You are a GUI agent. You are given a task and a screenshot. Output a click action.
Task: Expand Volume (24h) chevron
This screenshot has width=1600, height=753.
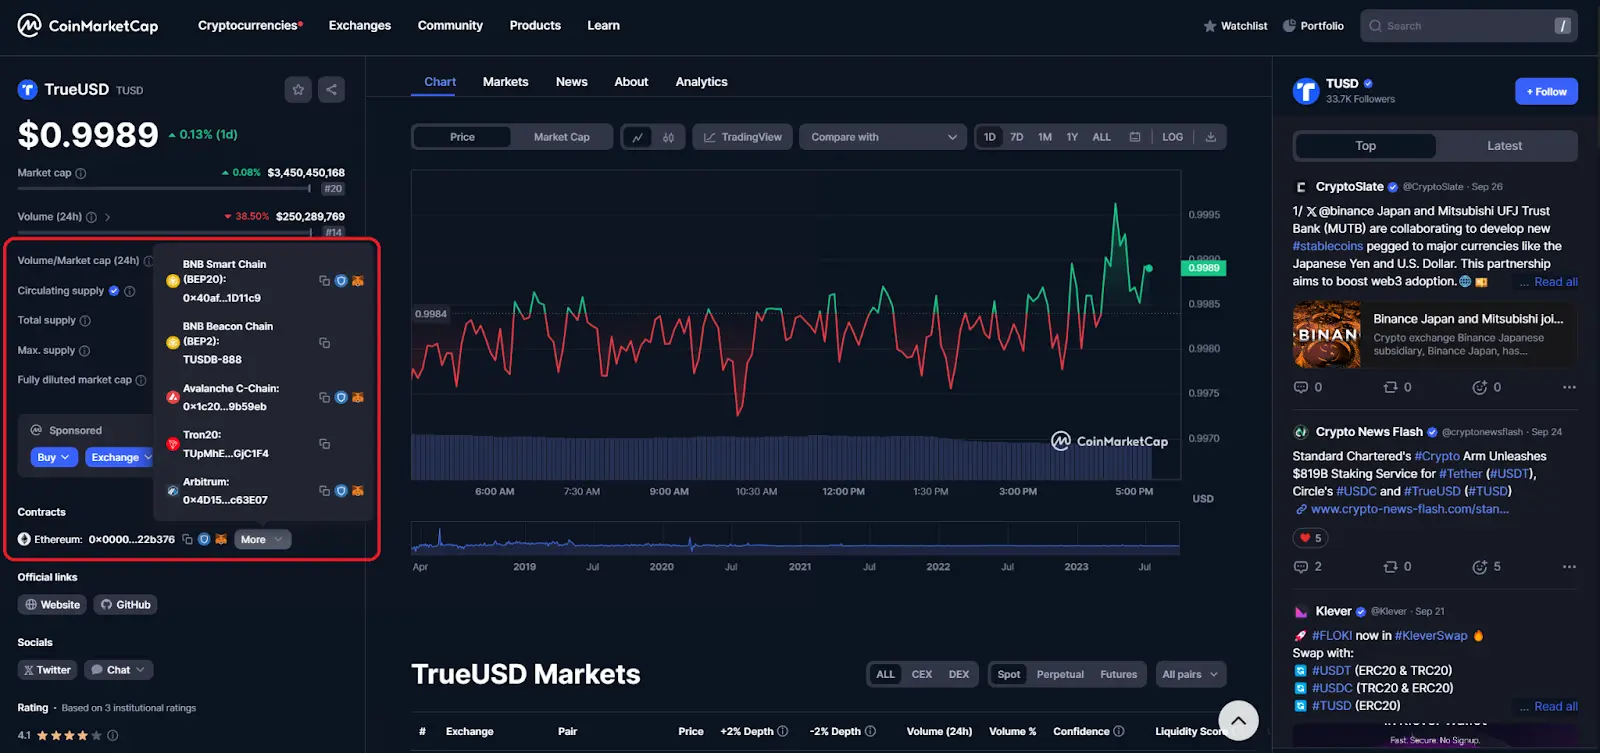[x=107, y=217]
